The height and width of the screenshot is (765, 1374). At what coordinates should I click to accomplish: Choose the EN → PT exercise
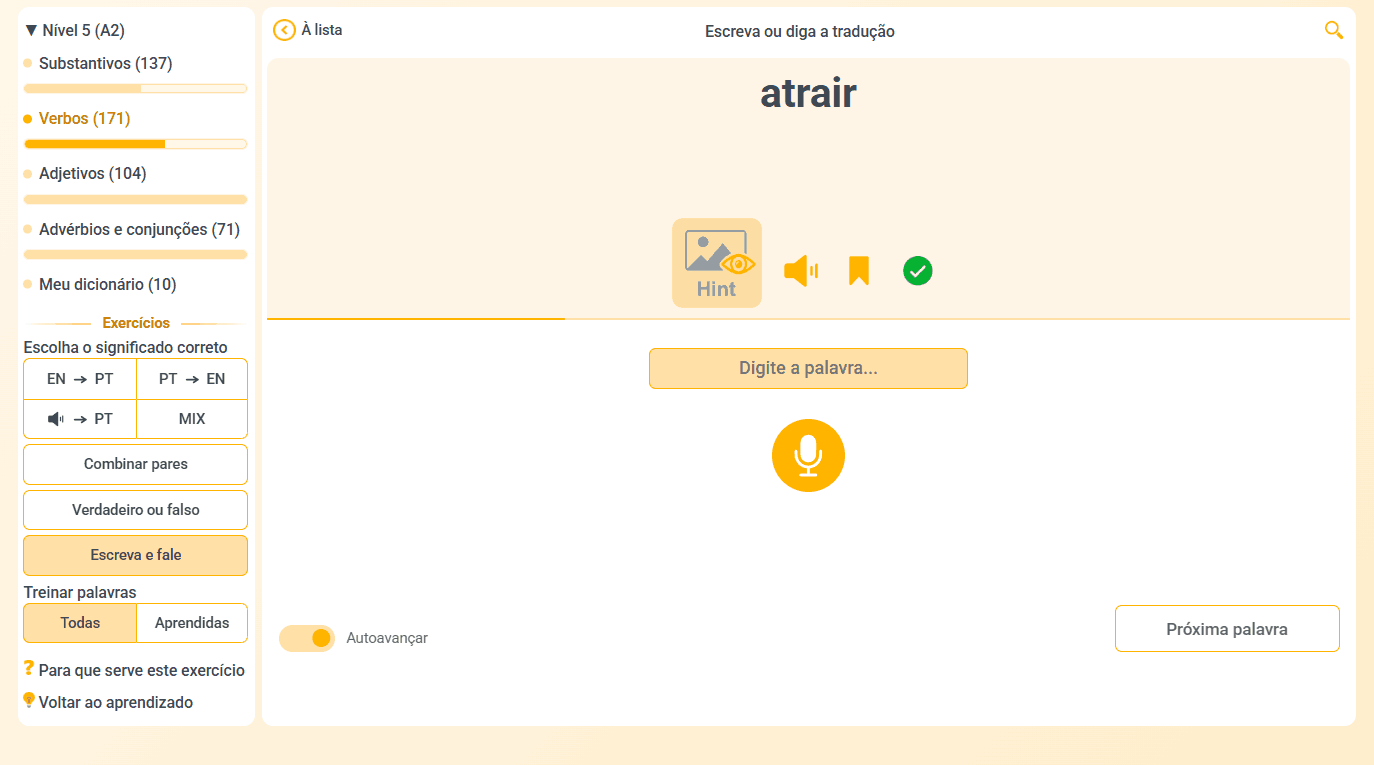point(80,379)
